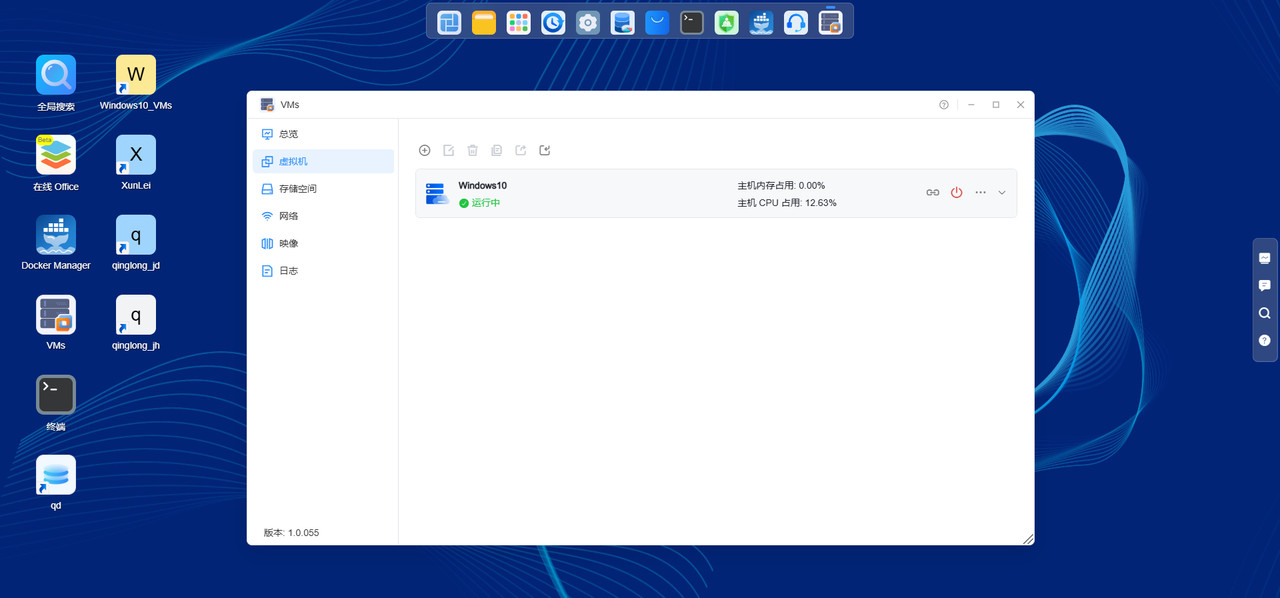
Task: Open the 在线 Office desktop icon
Action: click(x=56, y=163)
